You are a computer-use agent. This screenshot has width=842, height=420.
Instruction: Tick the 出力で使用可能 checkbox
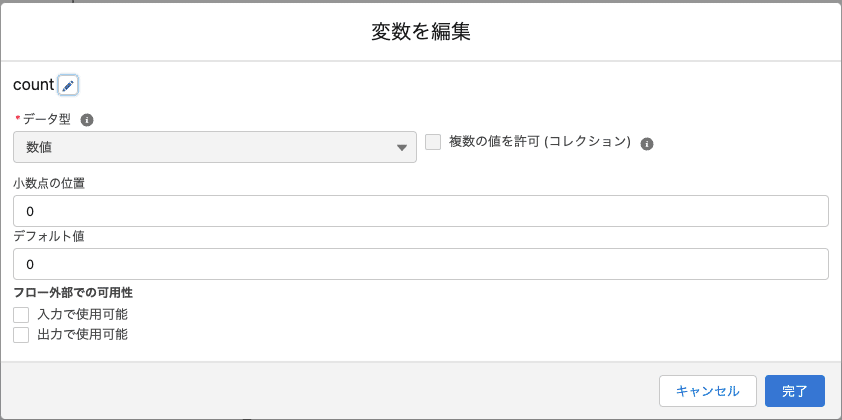click(21, 335)
